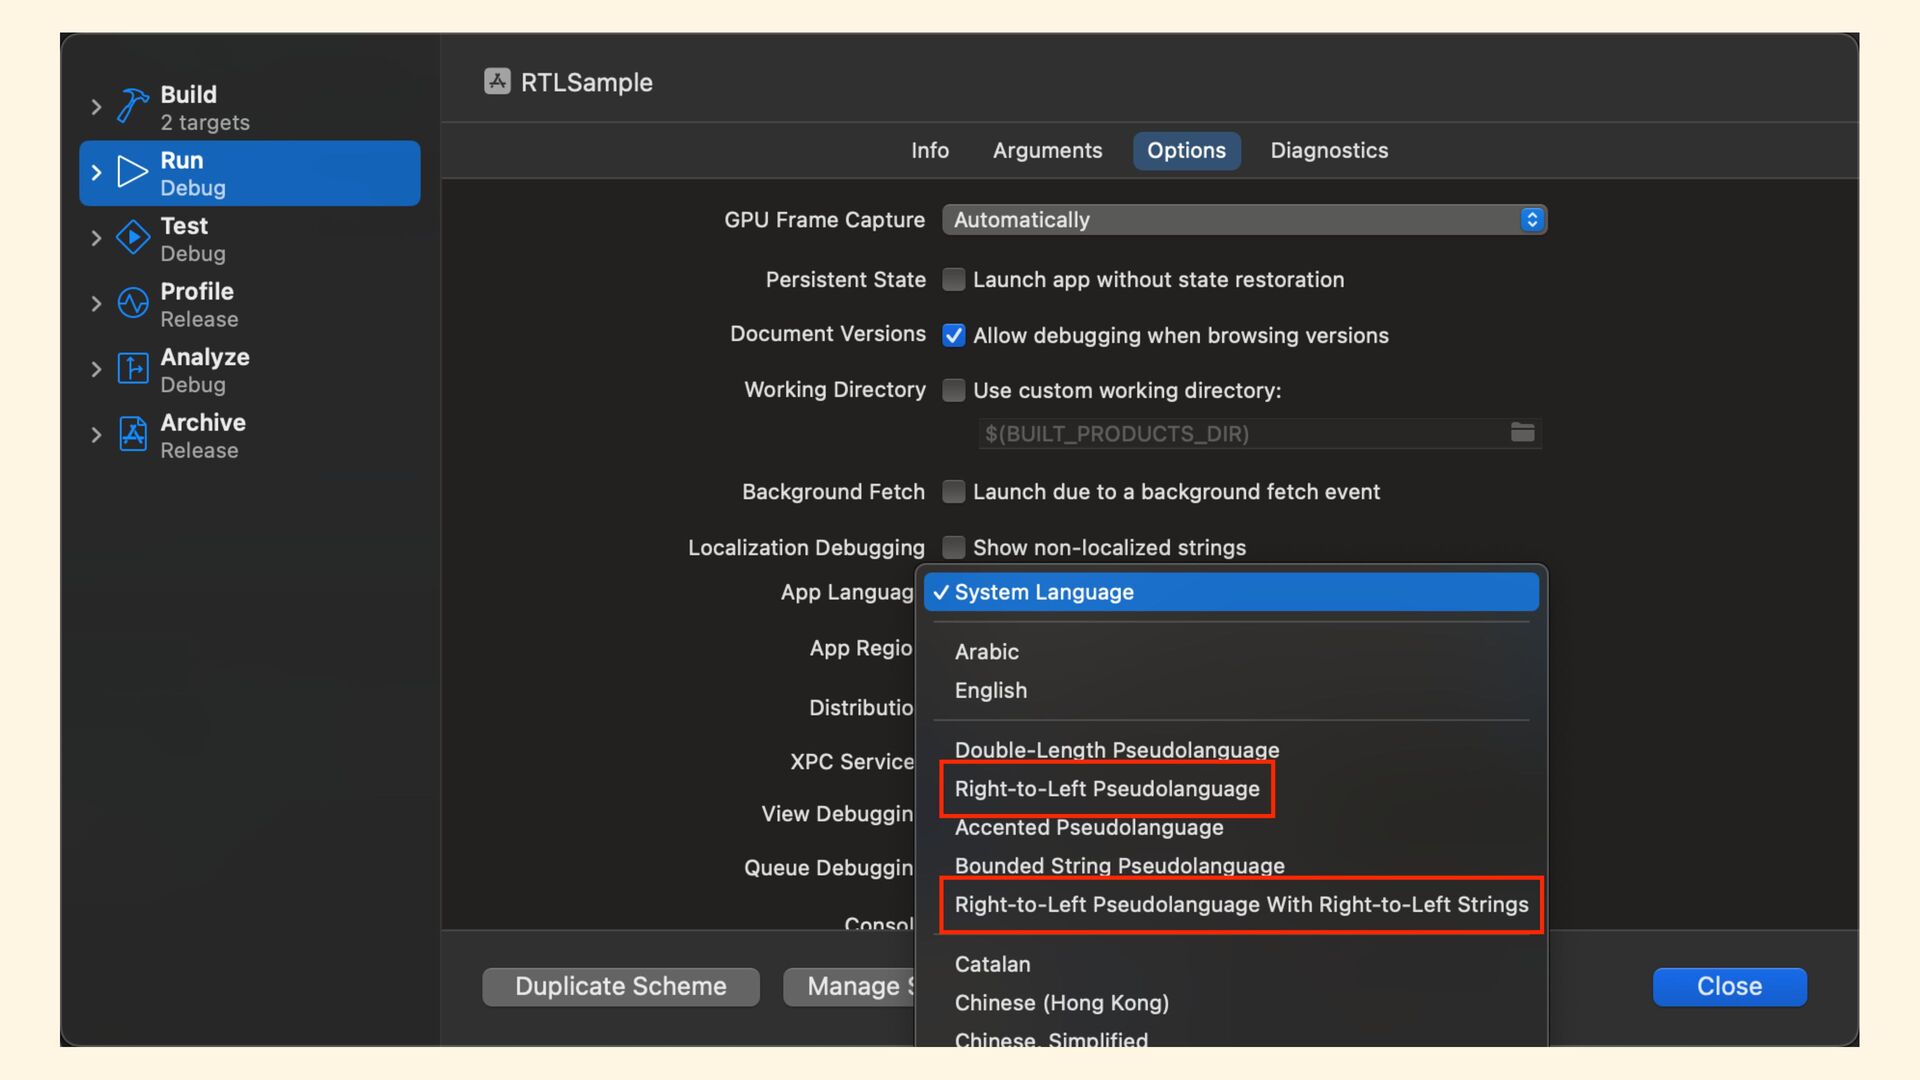Click the blue Close button
The width and height of the screenshot is (1920, 1080).
[x=1729, y=987]
